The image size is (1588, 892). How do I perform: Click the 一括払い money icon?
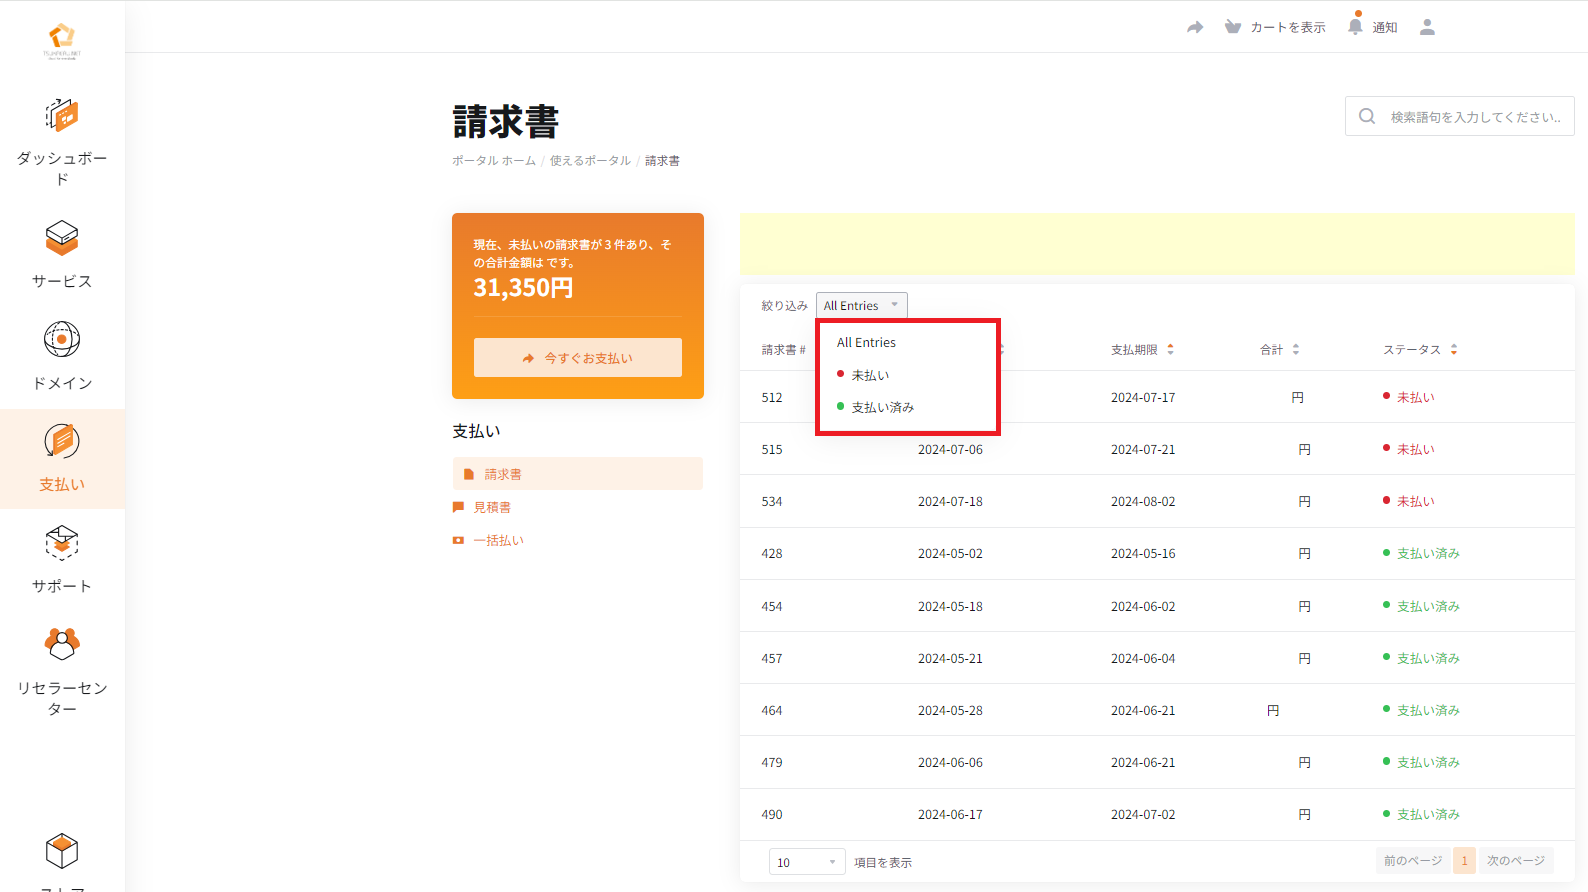click(458, 540)
